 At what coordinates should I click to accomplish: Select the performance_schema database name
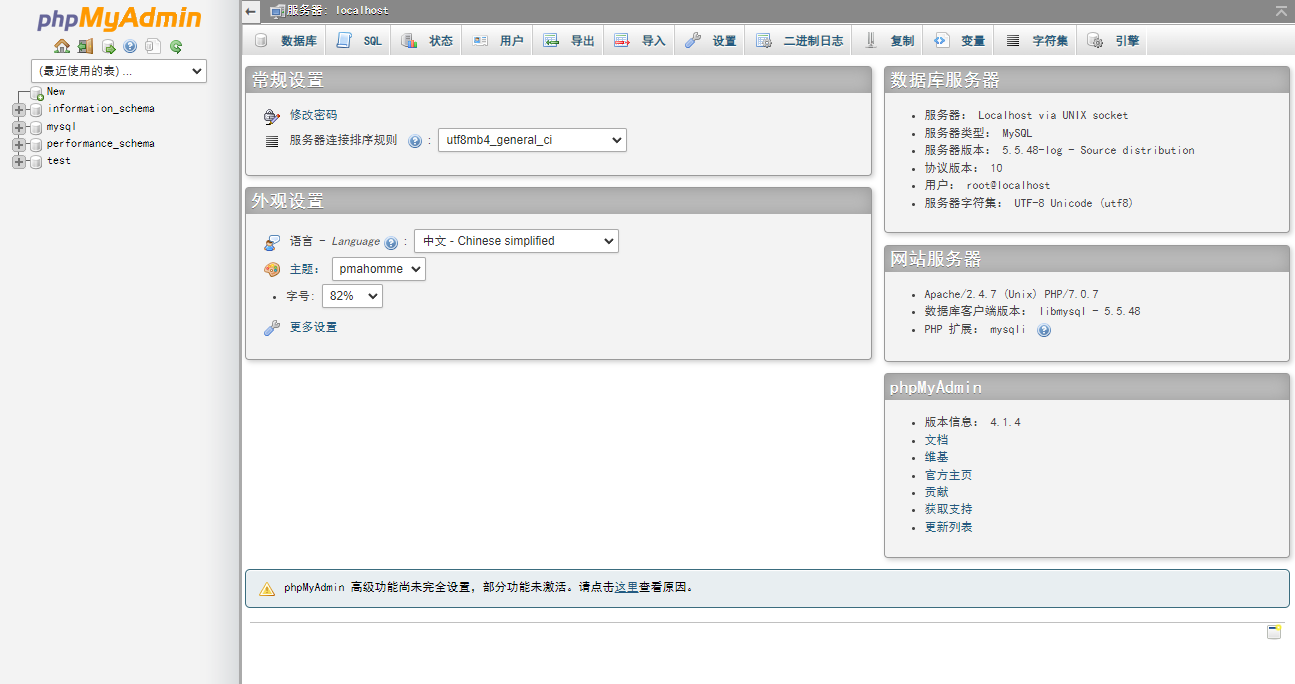[101, 144]
